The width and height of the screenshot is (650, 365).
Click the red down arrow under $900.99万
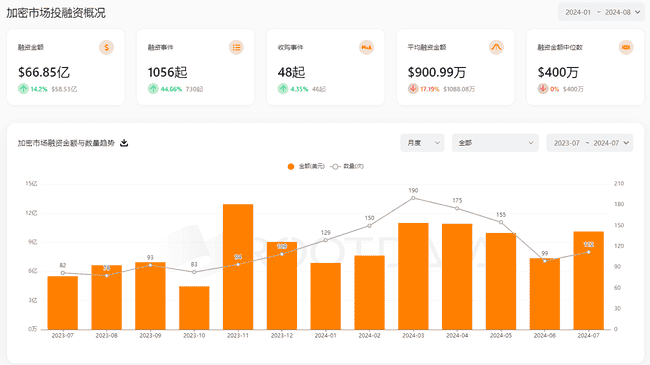[413, 89]
